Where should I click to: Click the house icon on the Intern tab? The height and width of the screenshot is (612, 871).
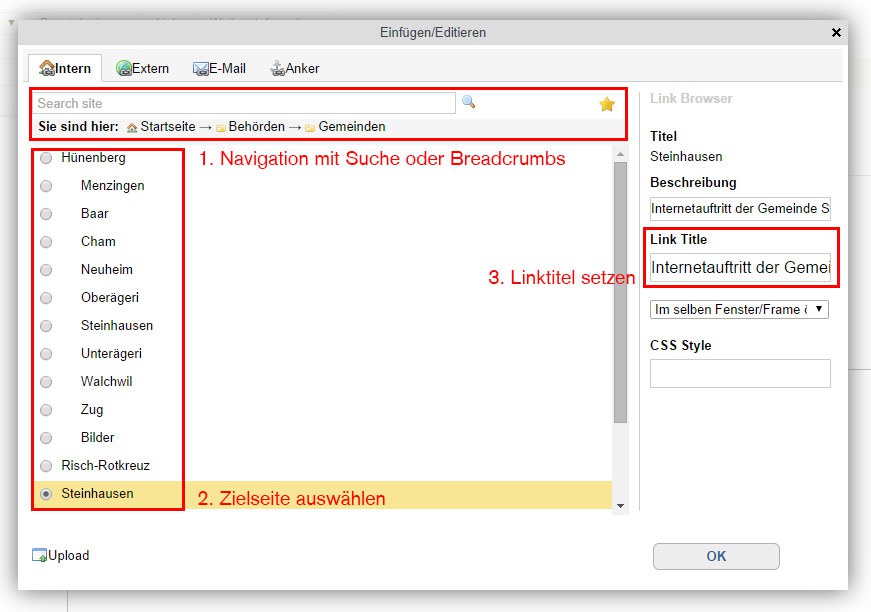(49, 68)
